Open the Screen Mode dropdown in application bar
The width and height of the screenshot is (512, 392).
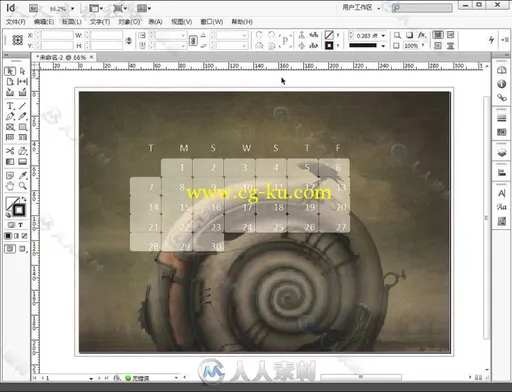(120, 8)
